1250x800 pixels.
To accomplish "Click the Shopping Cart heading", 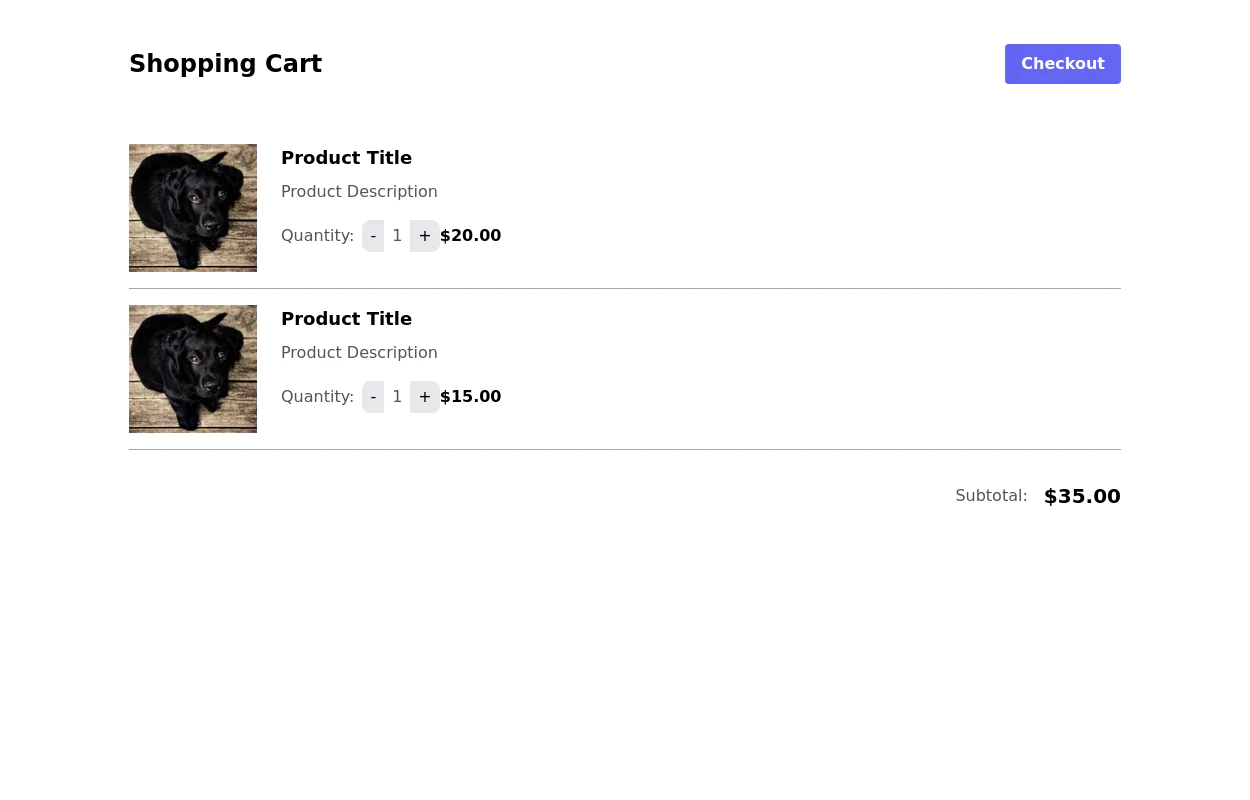I will coord(225,64).
